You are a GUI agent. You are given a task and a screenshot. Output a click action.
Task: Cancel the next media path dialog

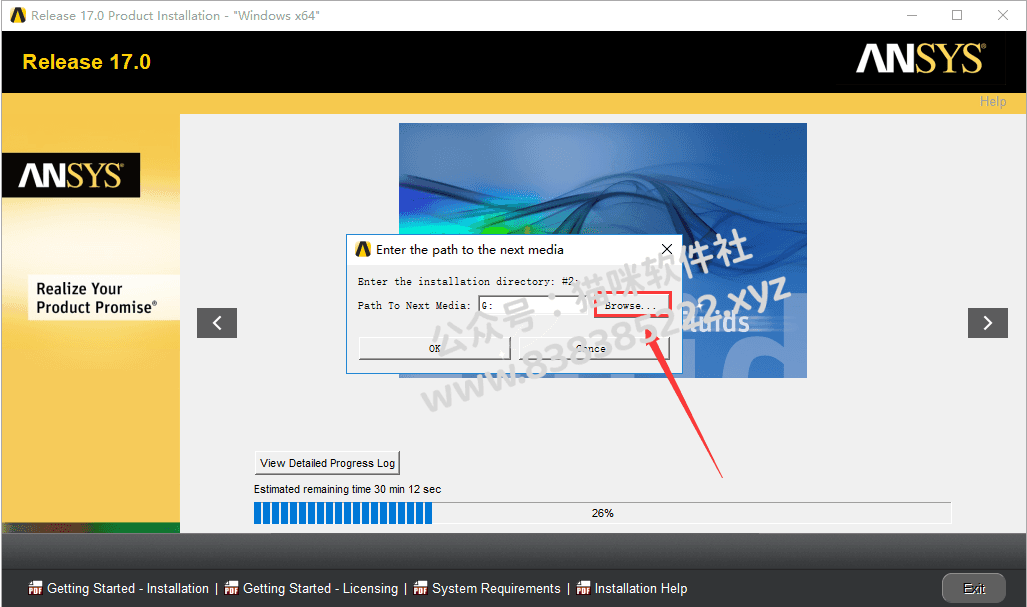coord(594,348)
